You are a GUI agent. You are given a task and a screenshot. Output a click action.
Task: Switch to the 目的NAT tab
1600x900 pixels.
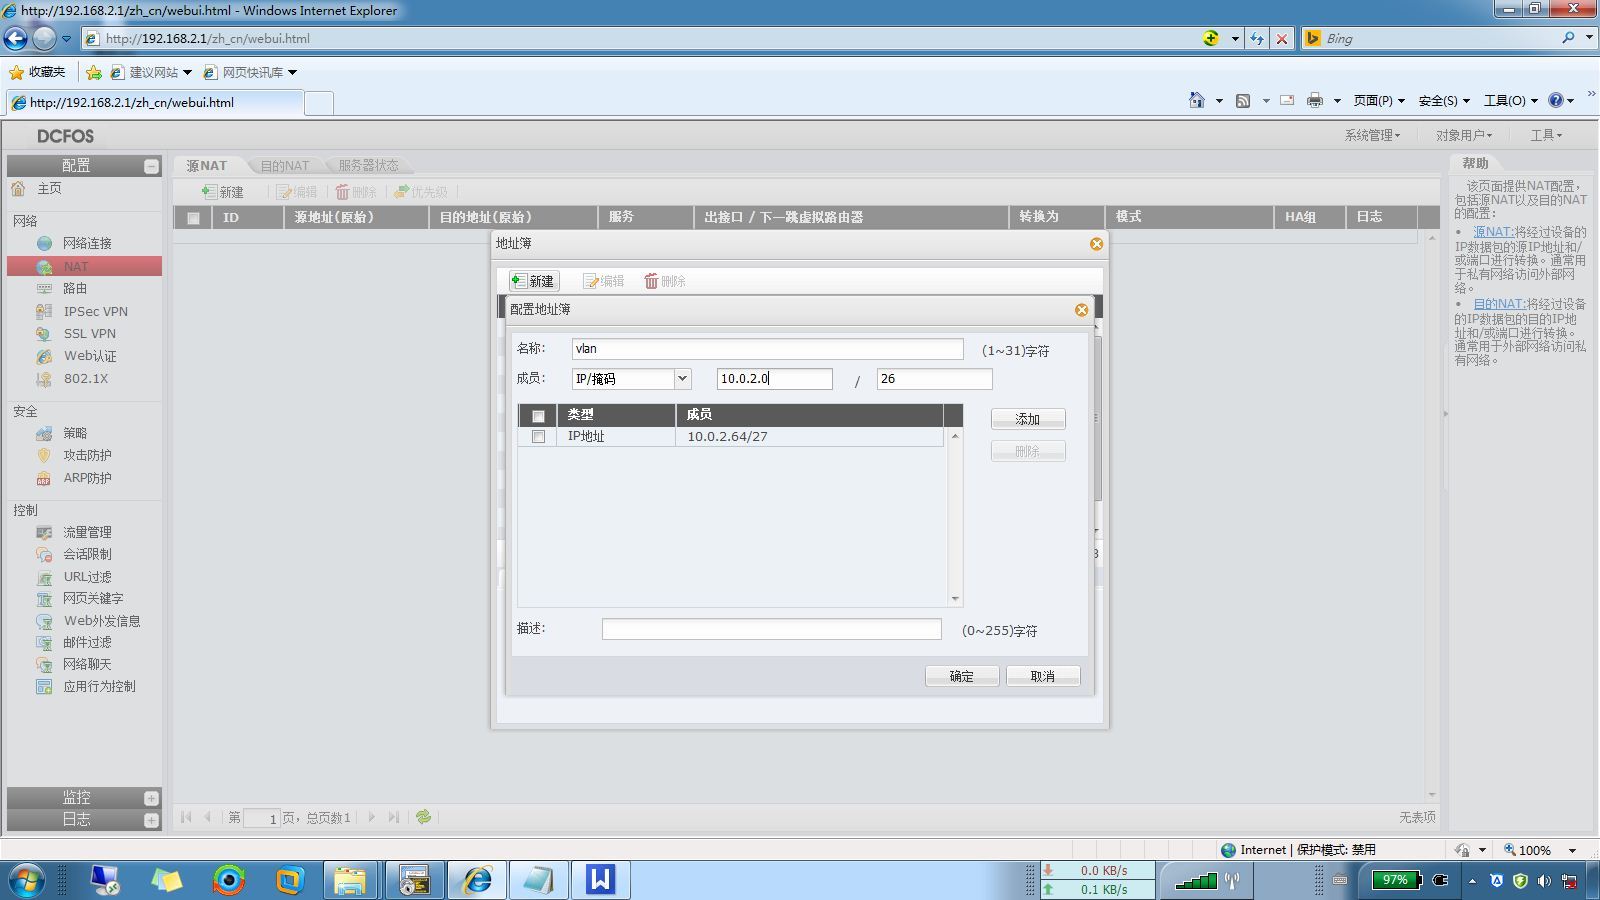click(x=285, y=165)
